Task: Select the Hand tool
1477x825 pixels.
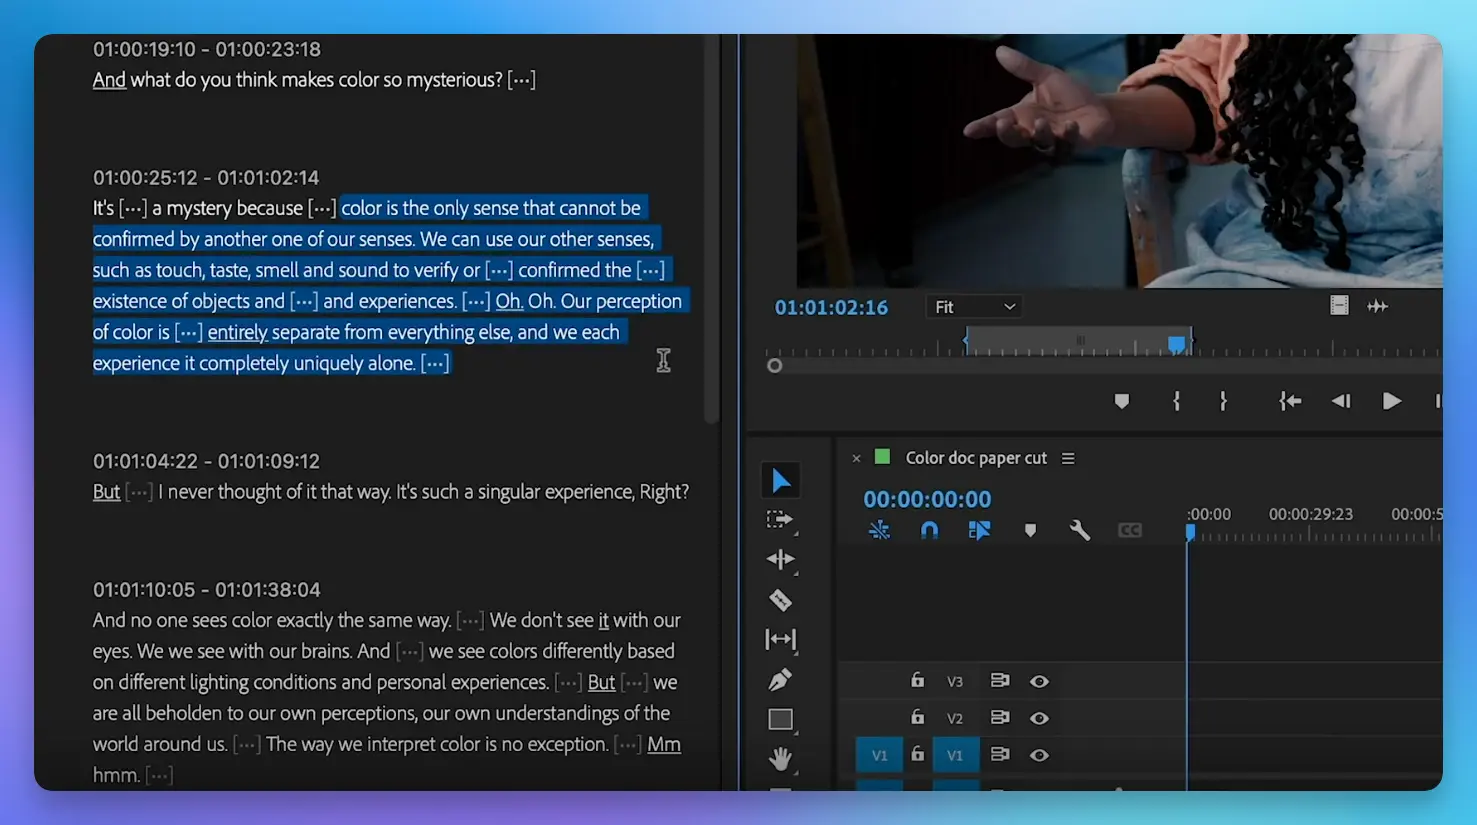Action: click(780, 758)
